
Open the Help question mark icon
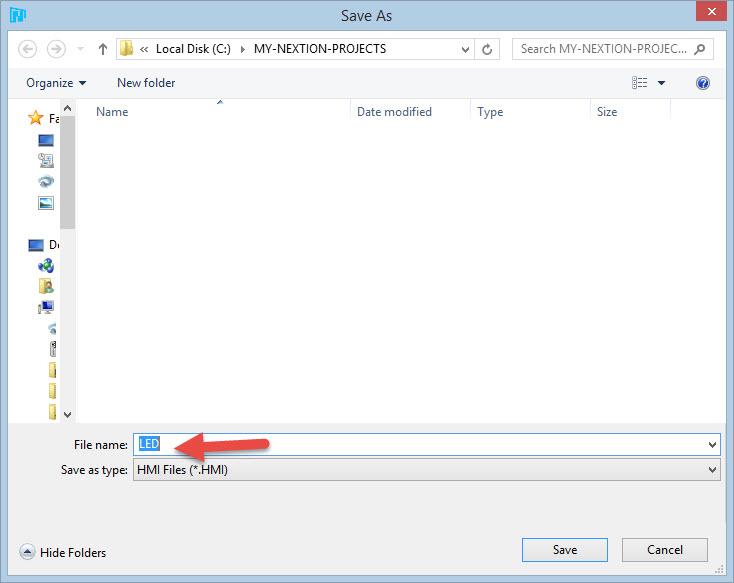coord(703,83)
